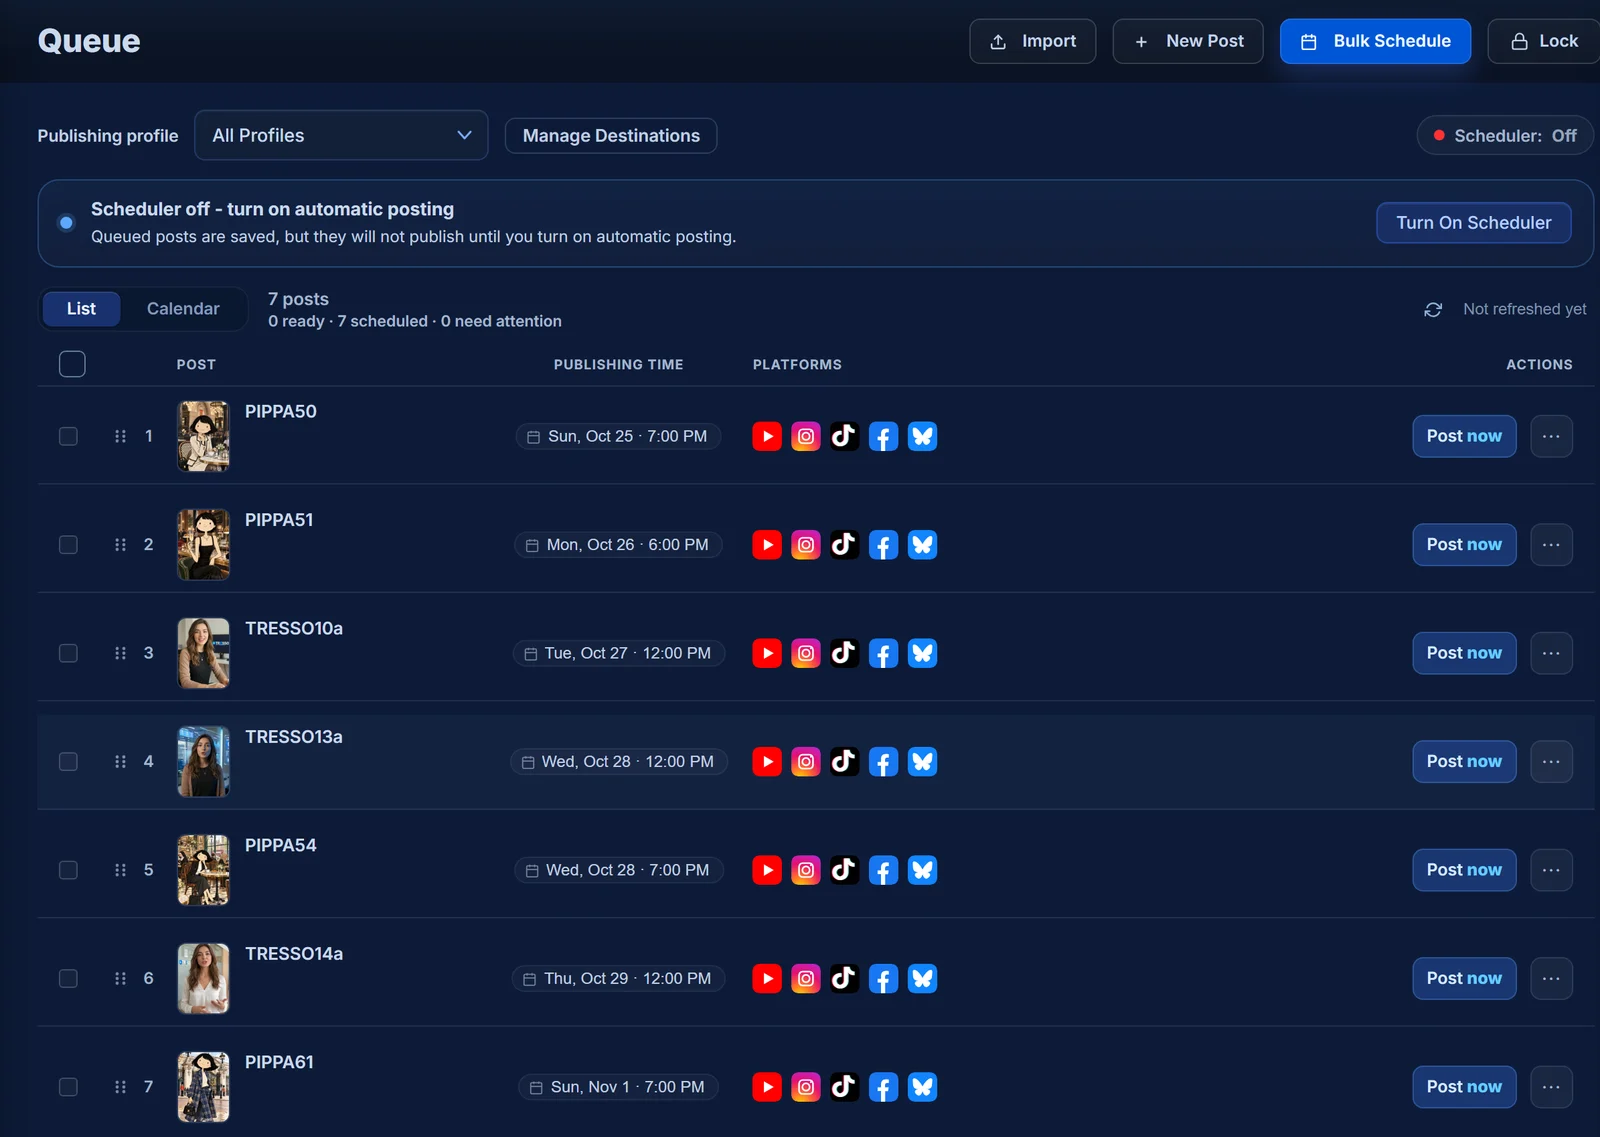Tick the TRESSO10a row checkbox
This screenshot has width=1600, height=1137.
68,653
